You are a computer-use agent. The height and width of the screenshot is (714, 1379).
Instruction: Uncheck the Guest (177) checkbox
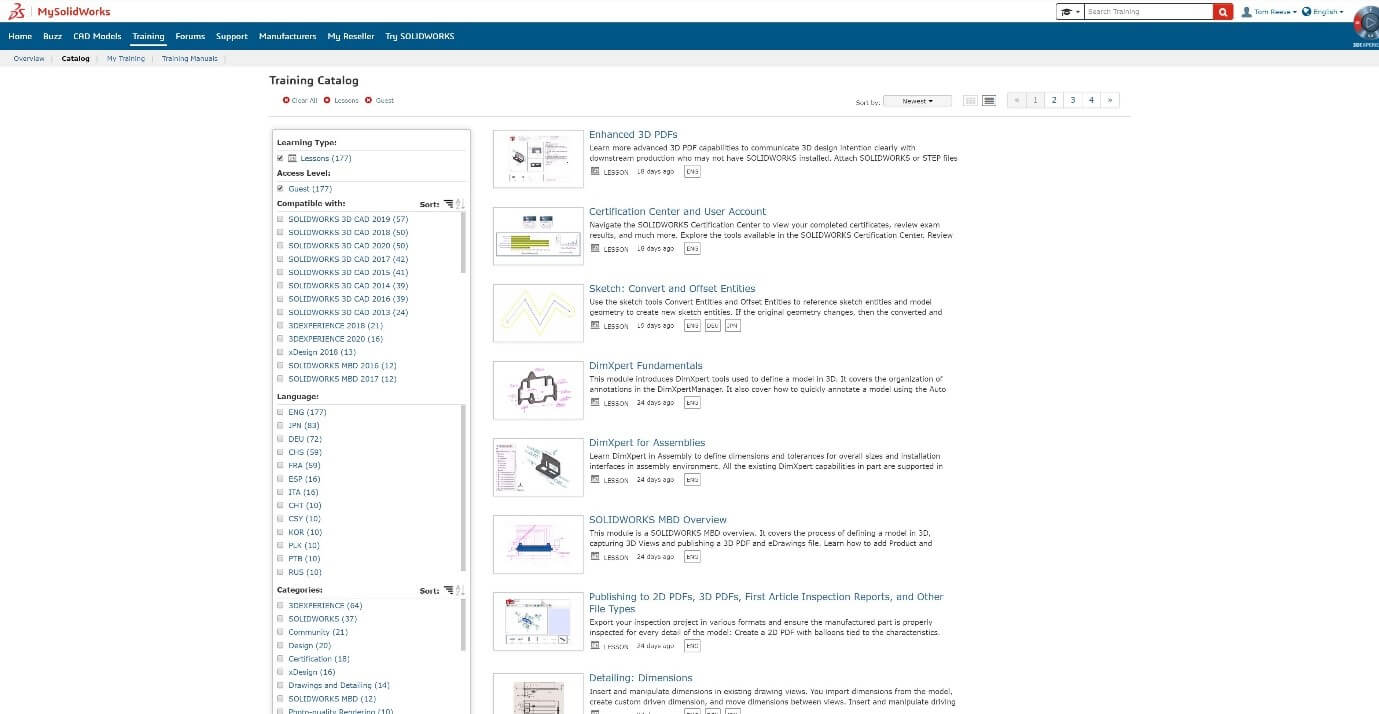280,188
